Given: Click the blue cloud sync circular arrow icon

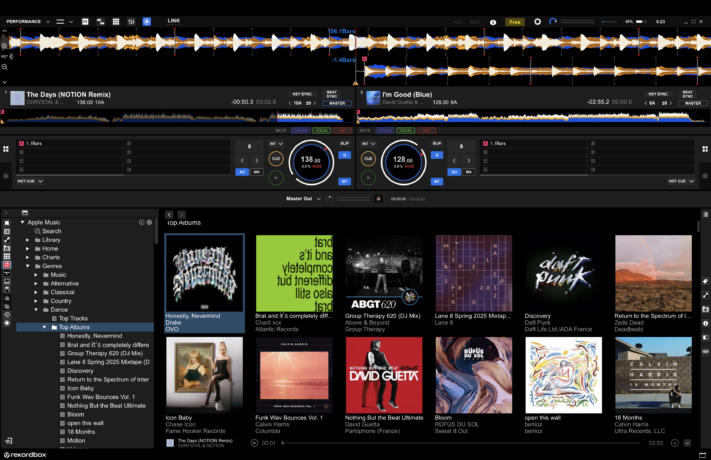Looking at the screenshot, I should coord(552,21).
